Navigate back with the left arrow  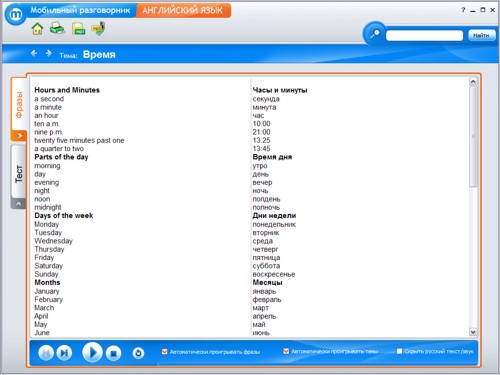point(34,53)
